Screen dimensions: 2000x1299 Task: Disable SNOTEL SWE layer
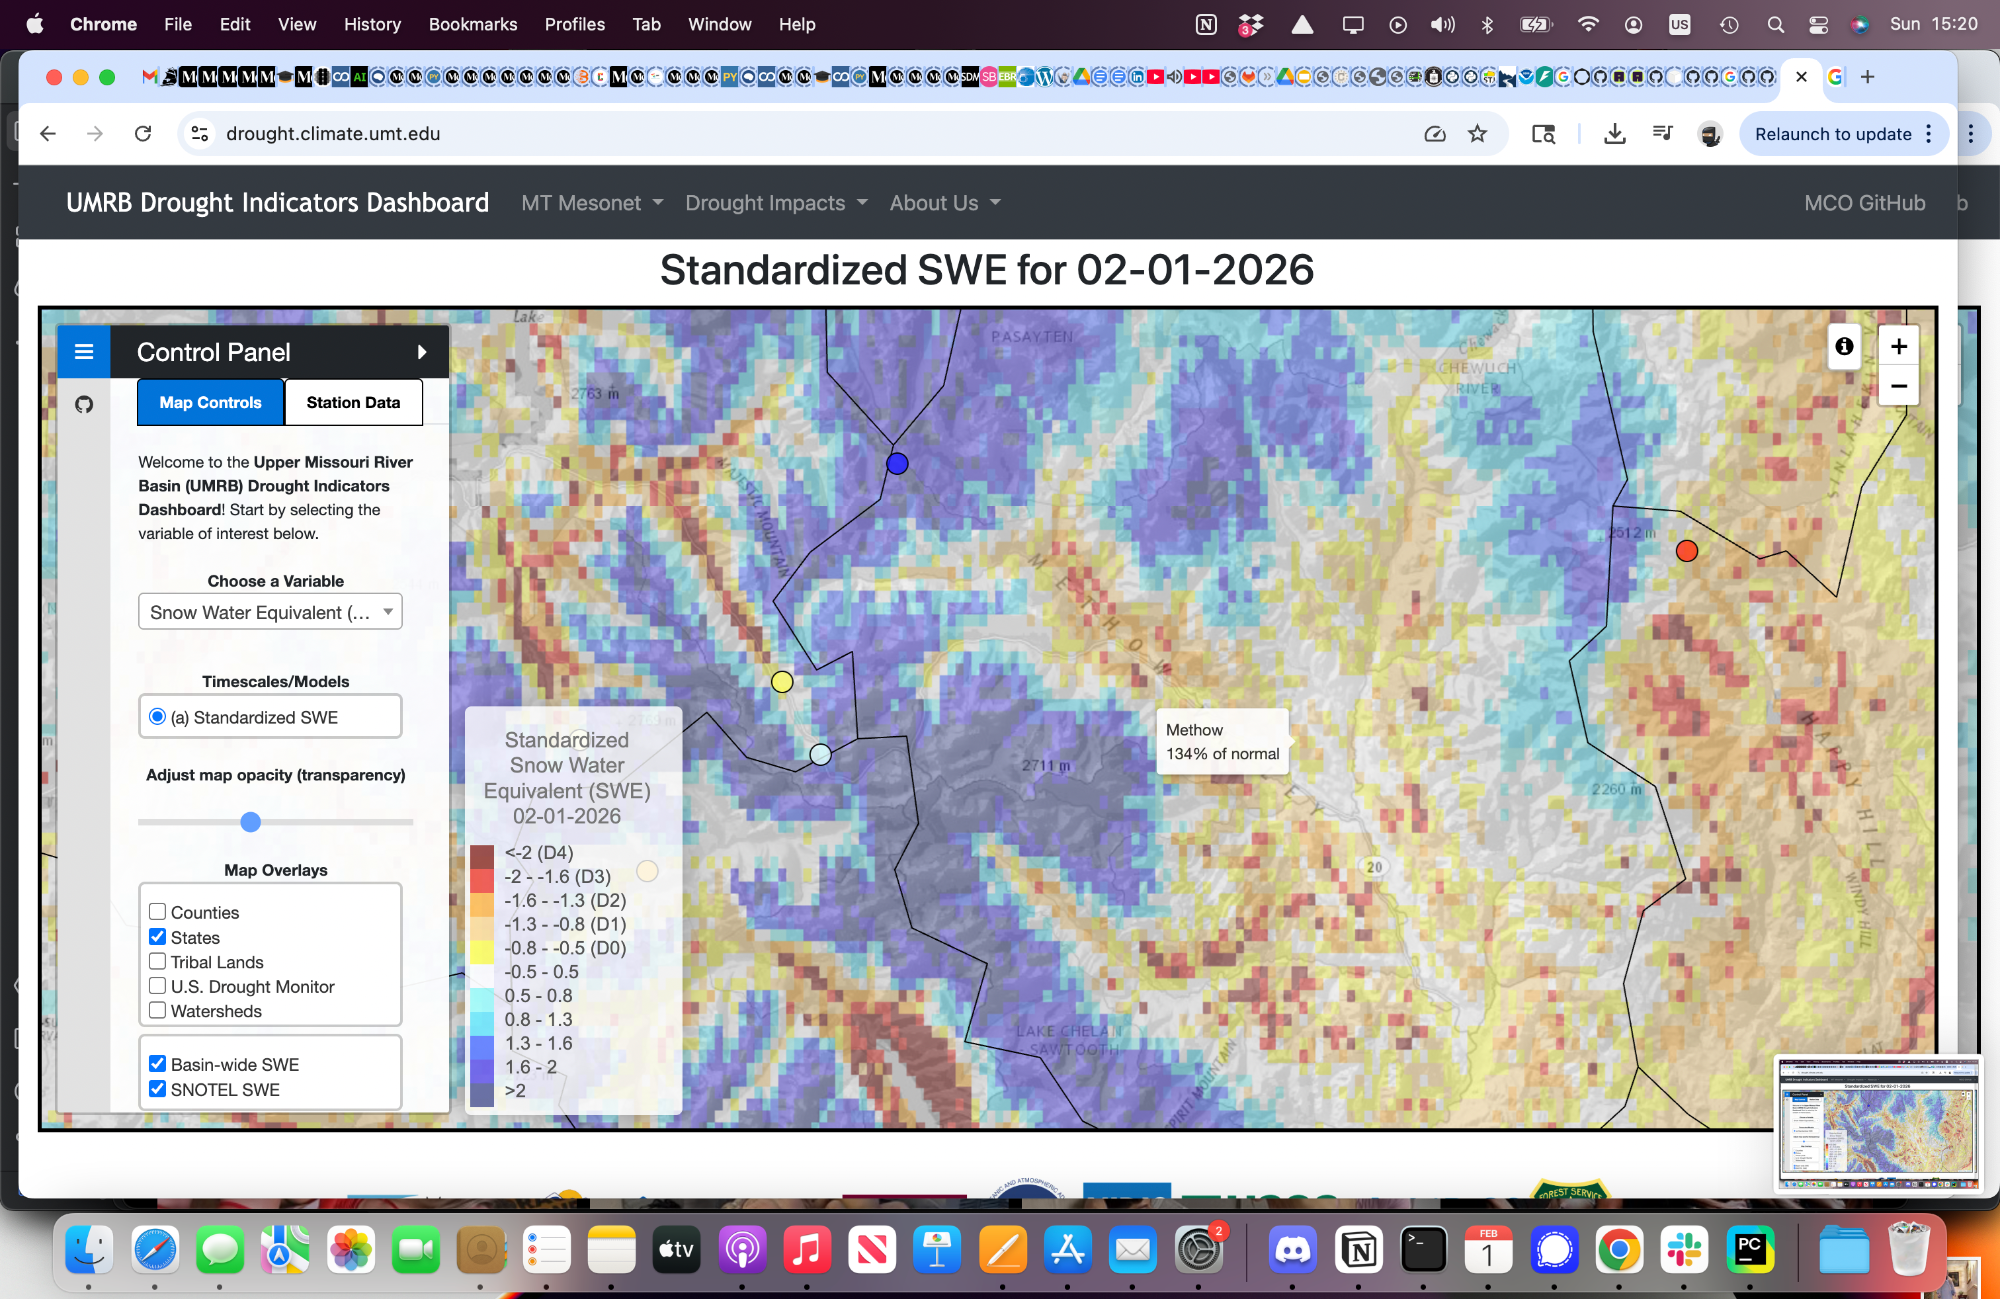(x=158, y=1089)
